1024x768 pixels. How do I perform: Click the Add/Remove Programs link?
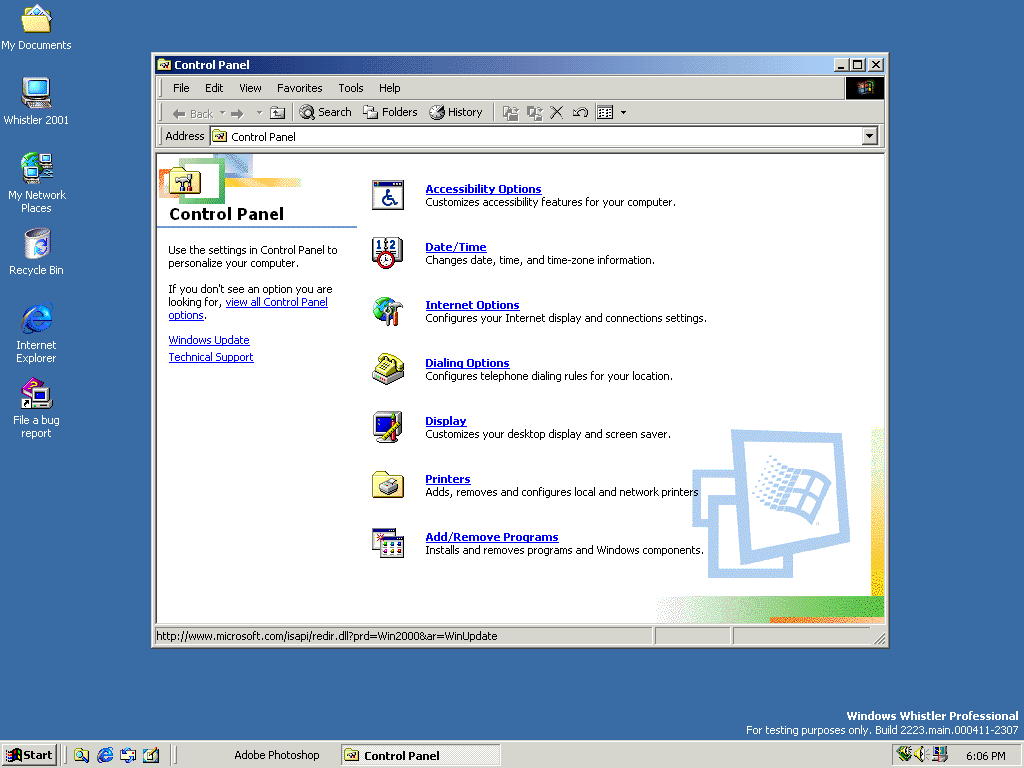click(492, 537)
